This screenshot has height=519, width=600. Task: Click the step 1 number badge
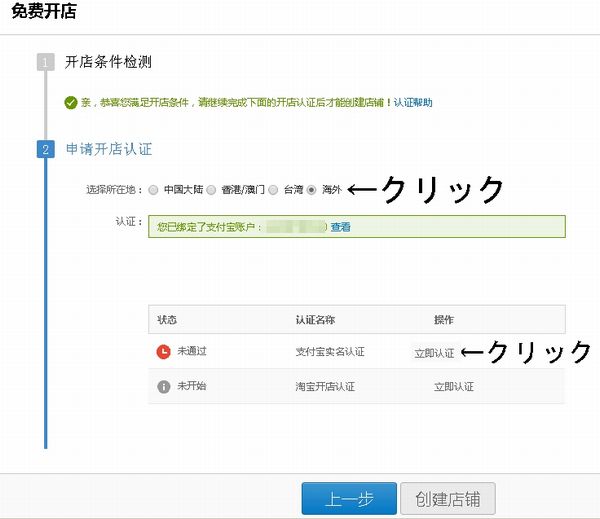click(45, 62)
